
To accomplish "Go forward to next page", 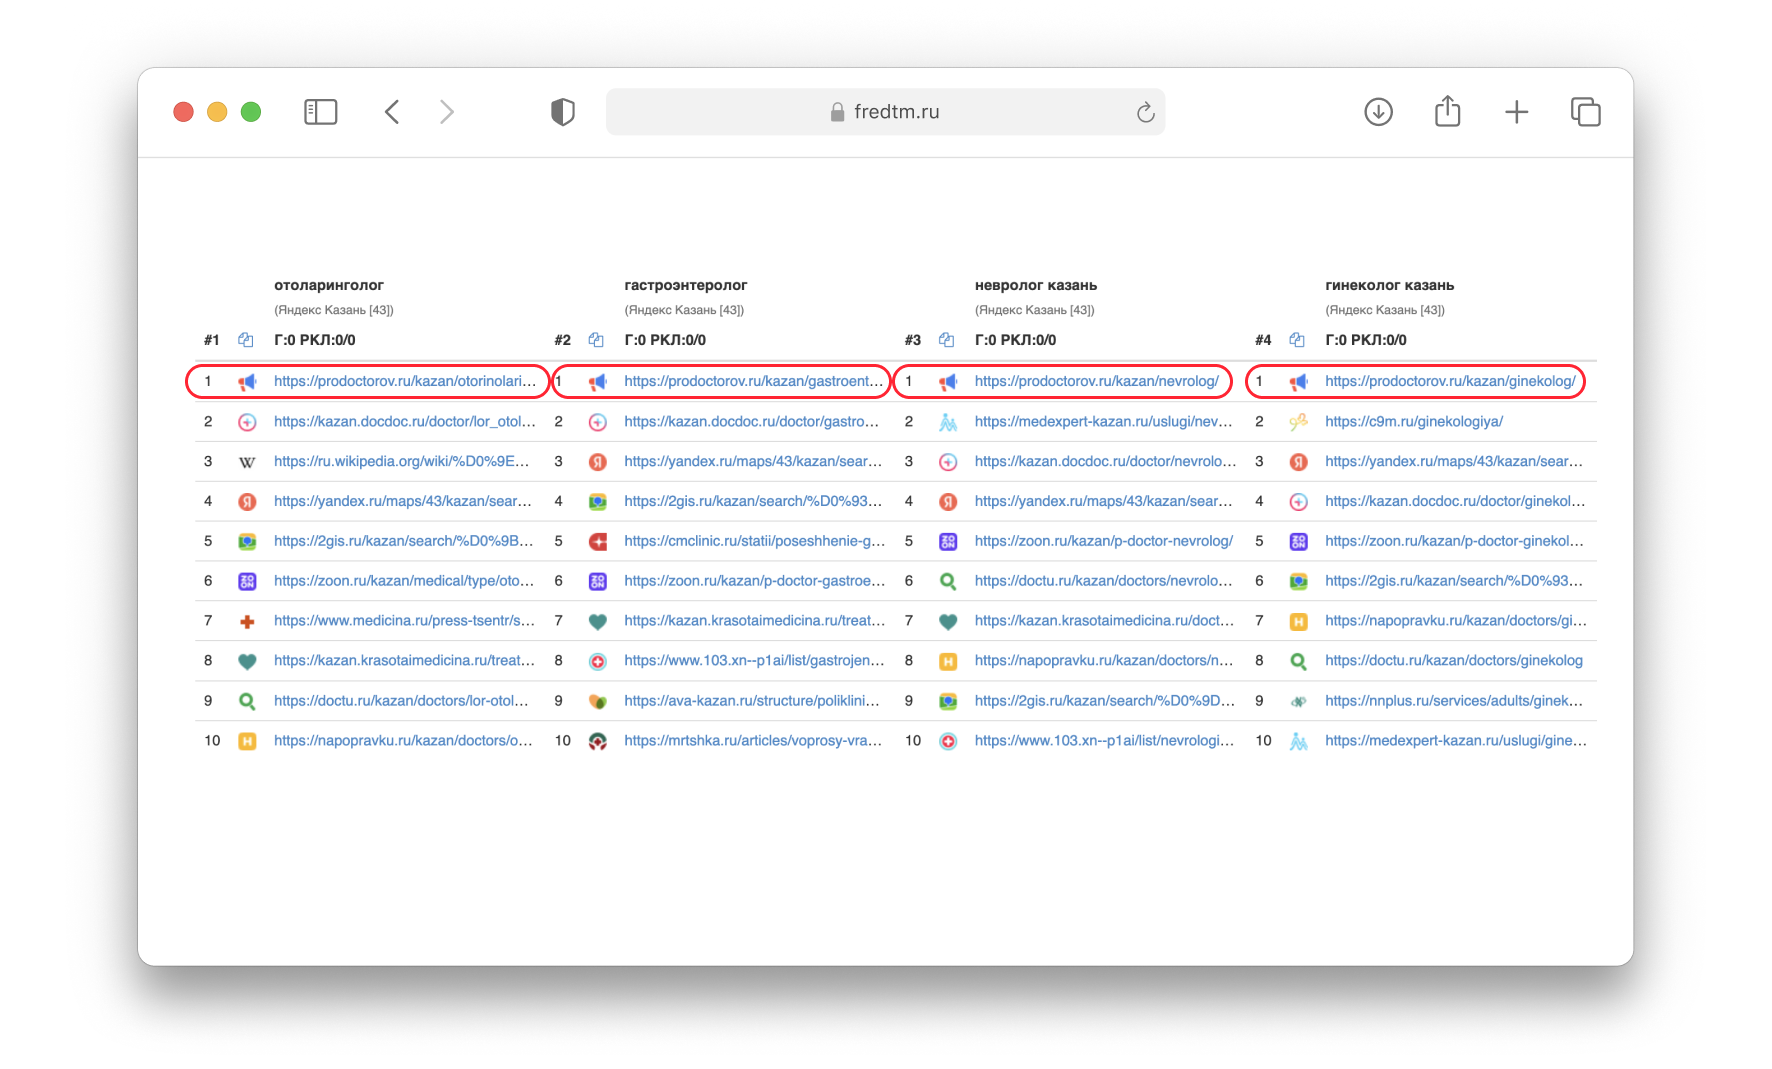I will point(447,112).
